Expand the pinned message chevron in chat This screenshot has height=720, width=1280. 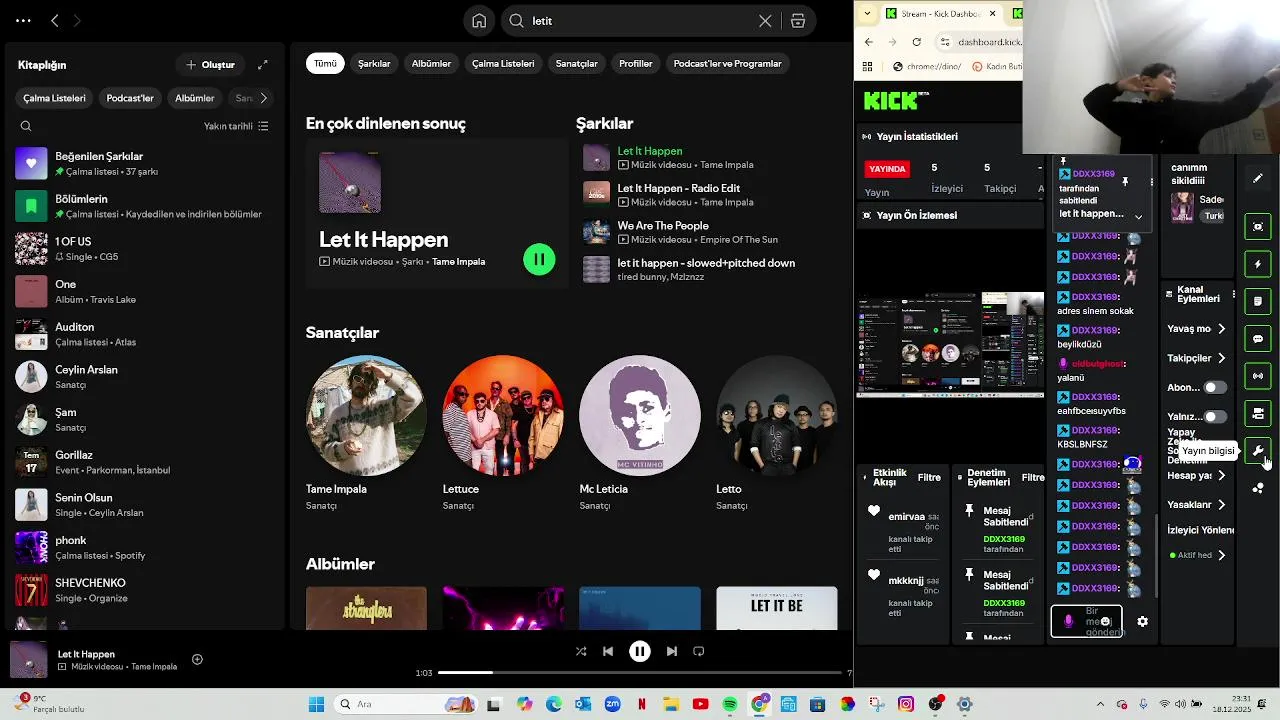[1138, 217]
